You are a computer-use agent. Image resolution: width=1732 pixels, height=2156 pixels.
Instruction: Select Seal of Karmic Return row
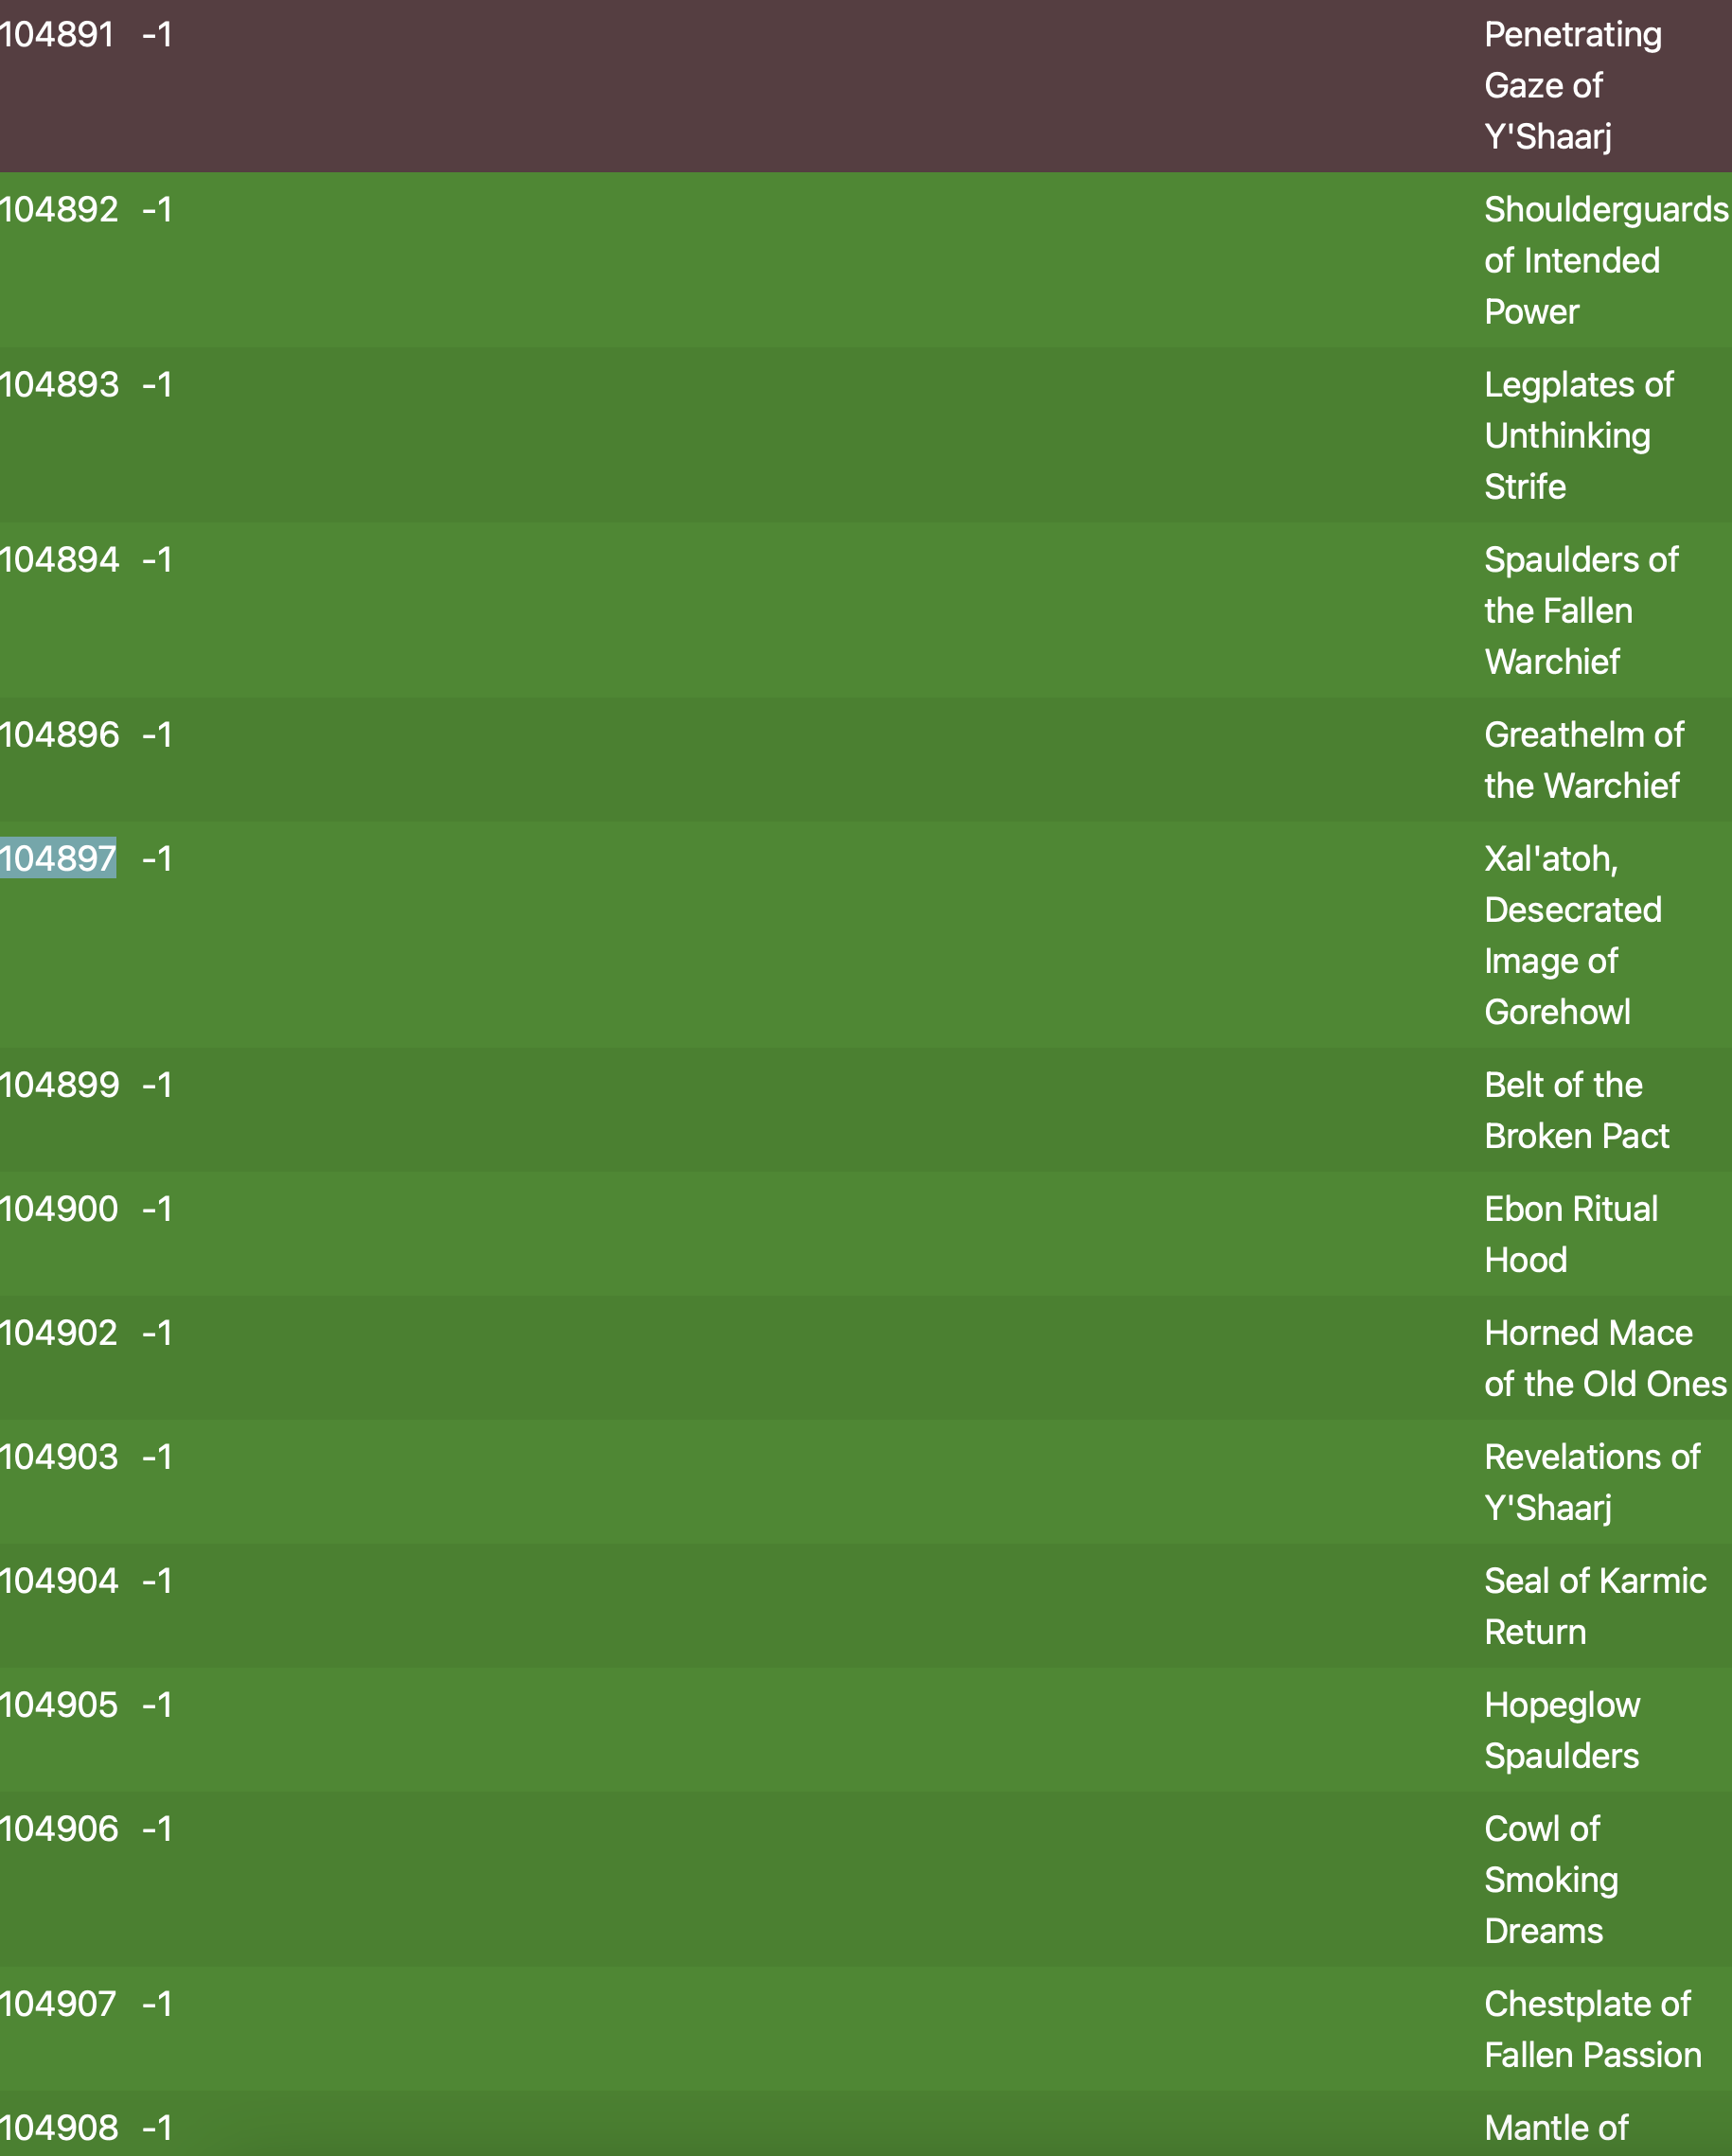866,1606
